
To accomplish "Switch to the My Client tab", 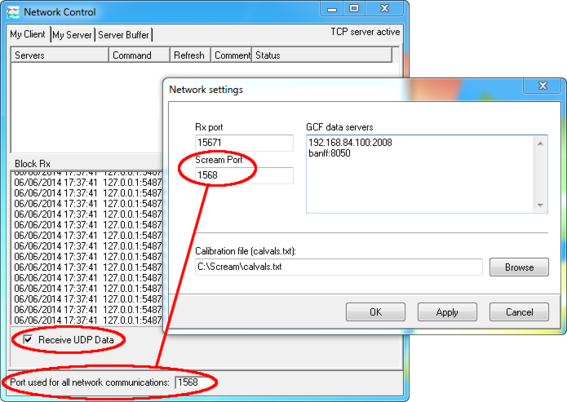I will tap(28, 34).
